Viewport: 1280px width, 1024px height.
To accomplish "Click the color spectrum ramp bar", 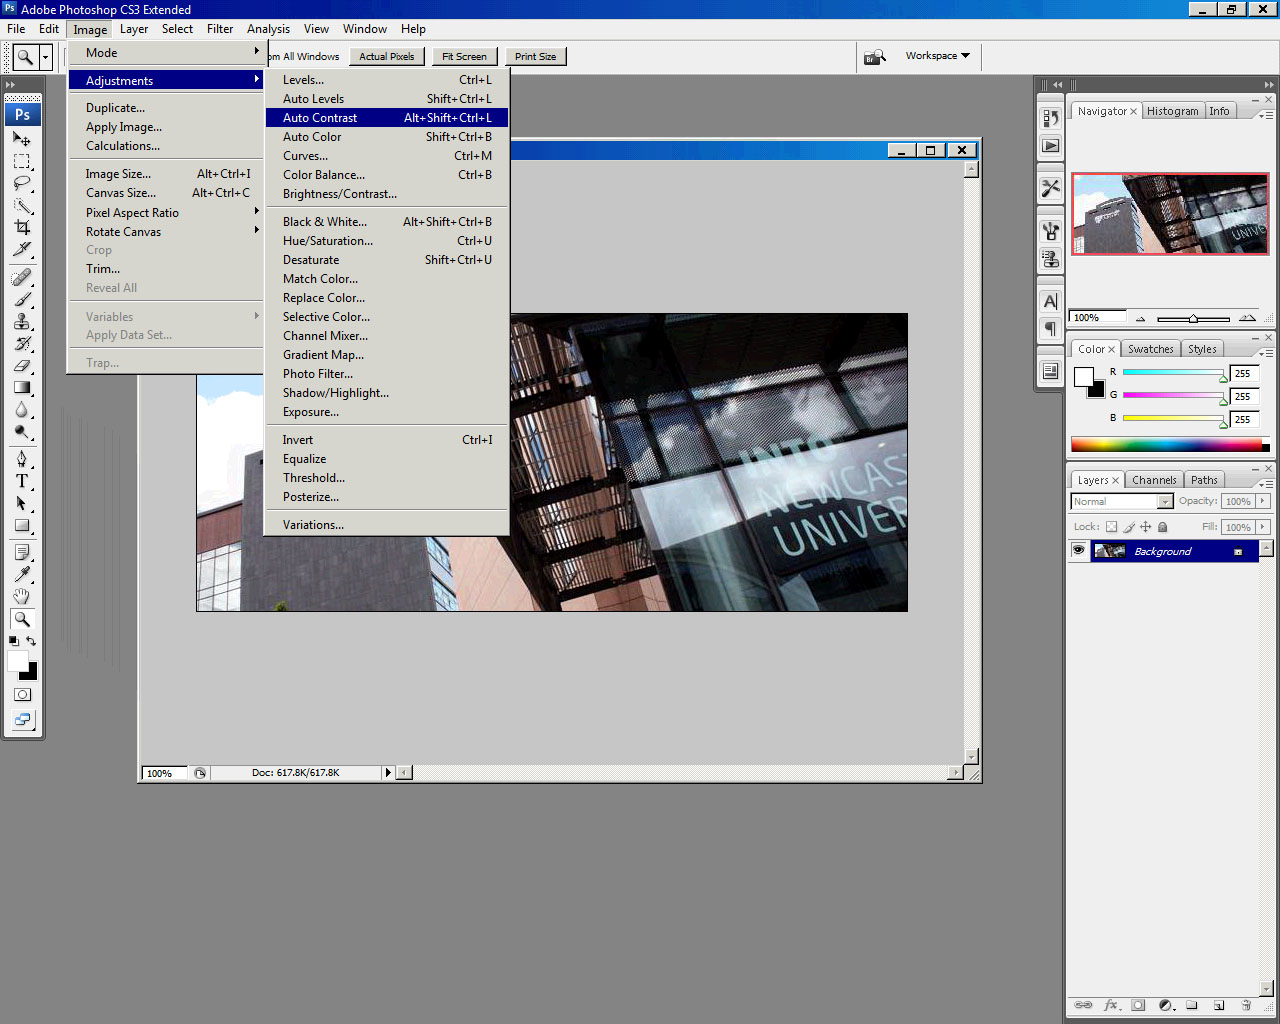I will pyautogui.click(x=1168, y=445).
